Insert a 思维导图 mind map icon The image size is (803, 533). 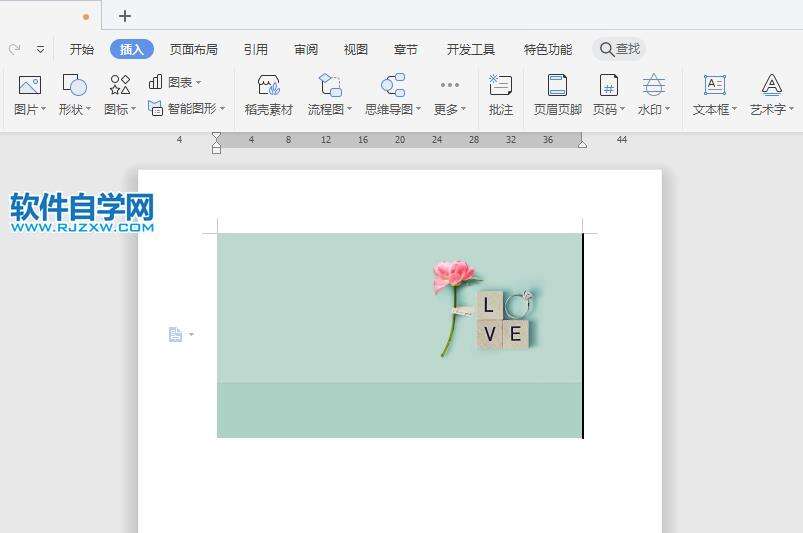click(393, 84)
